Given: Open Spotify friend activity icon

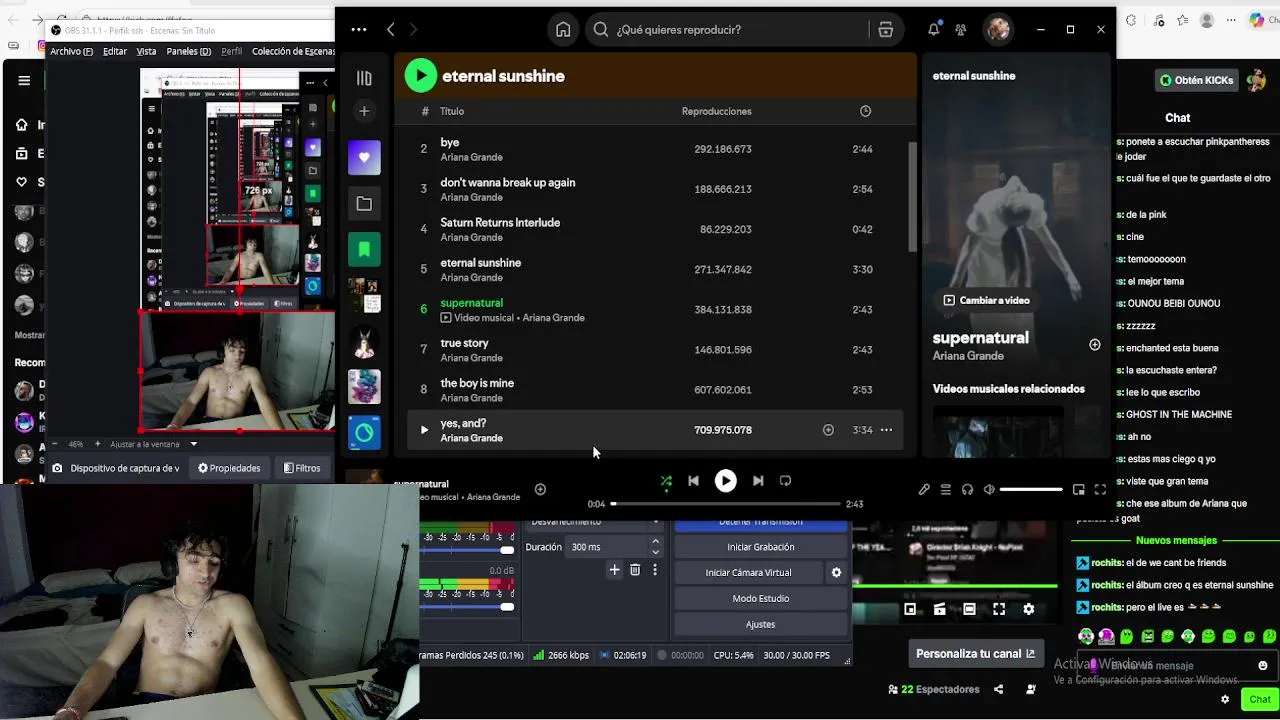Looking at the screenshot, I should (961, 30).
